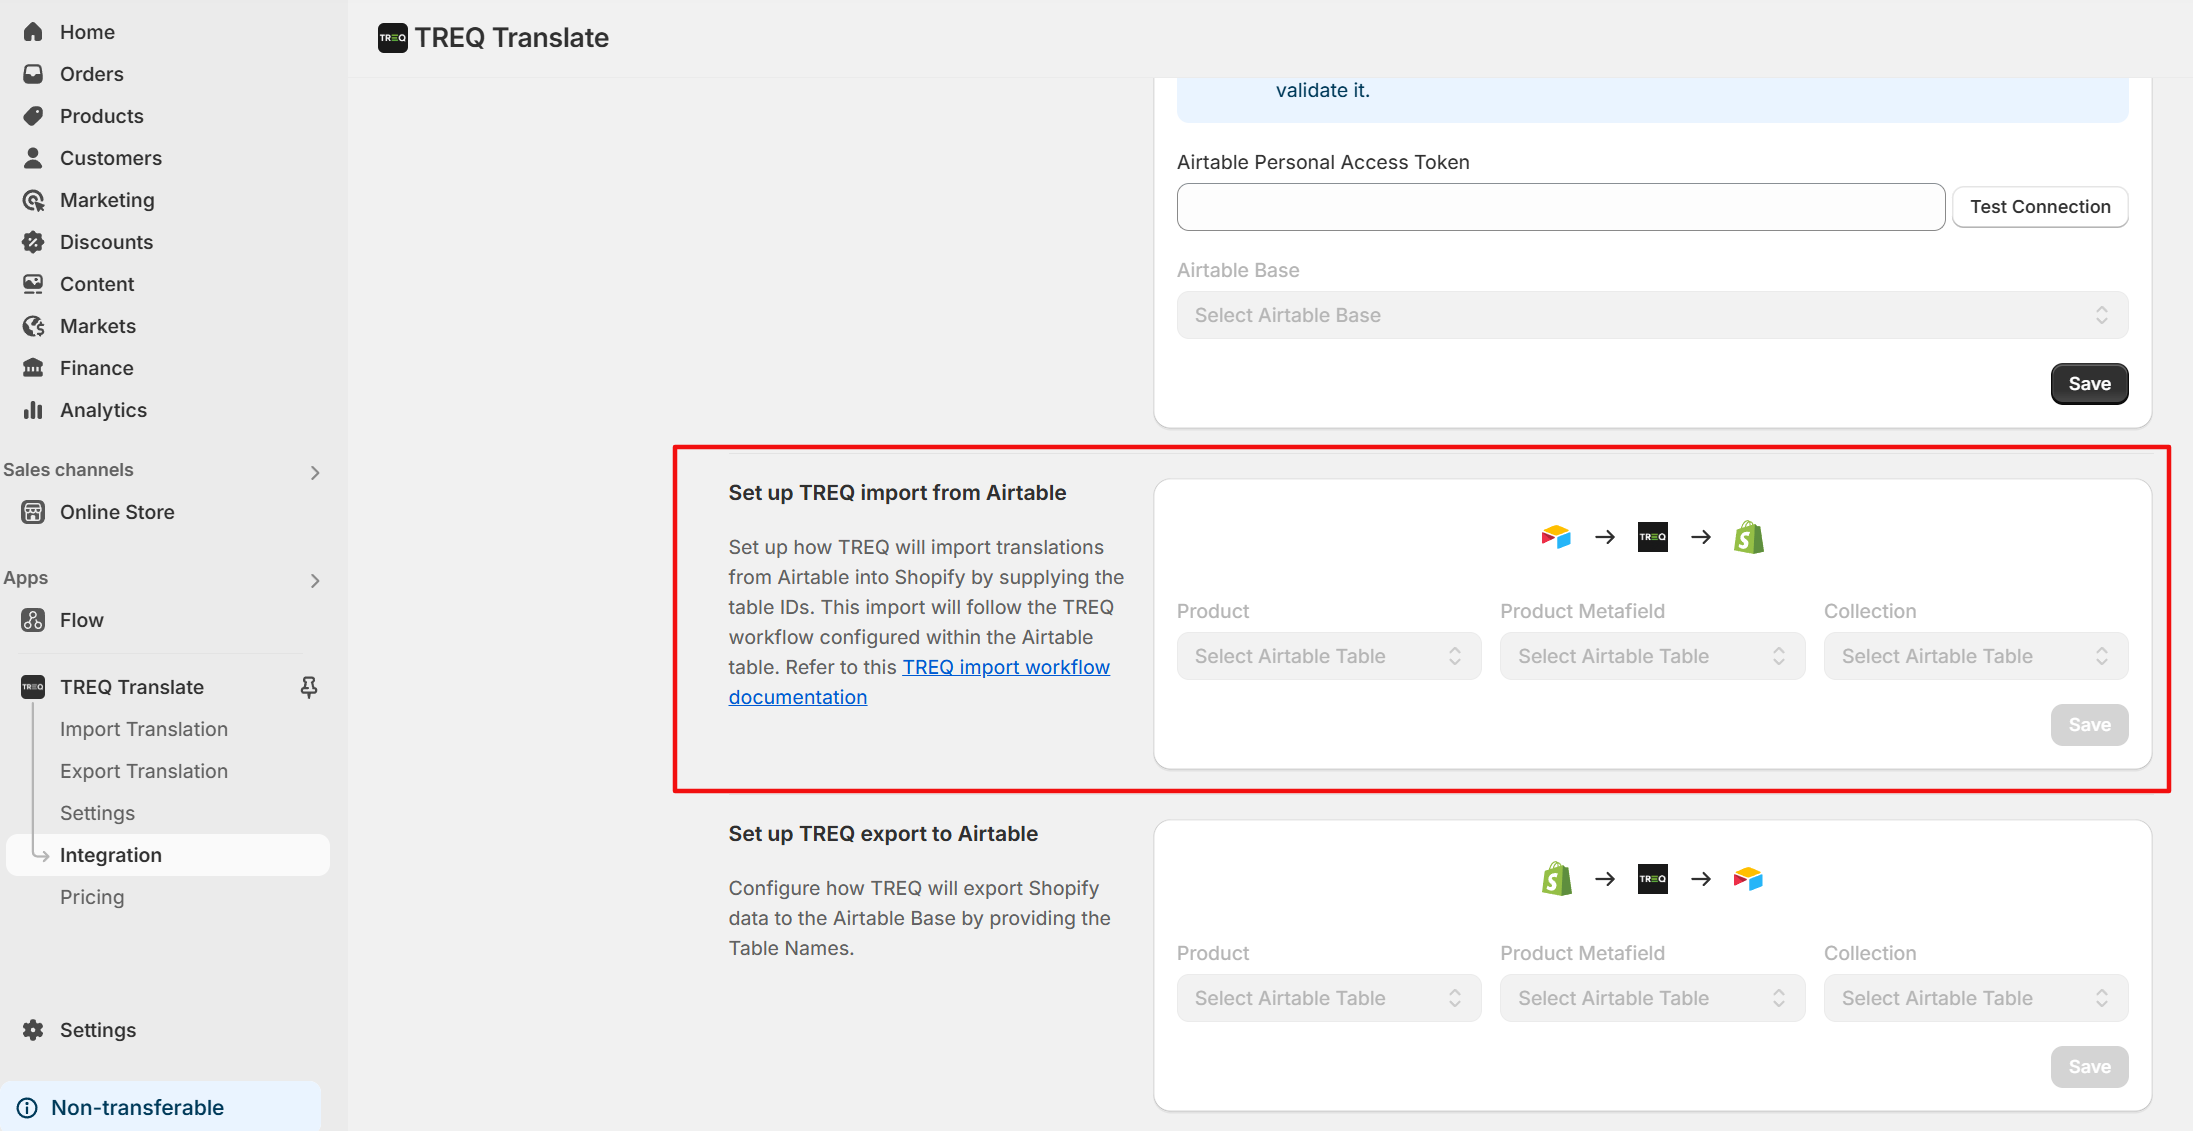
Task: Open Export Translation submenu item
Action: (x=144, y=771)
